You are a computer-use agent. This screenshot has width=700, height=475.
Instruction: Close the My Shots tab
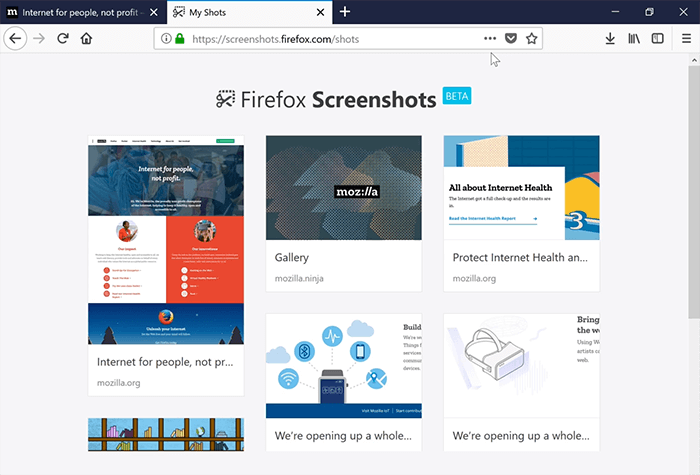pos(320,12)
